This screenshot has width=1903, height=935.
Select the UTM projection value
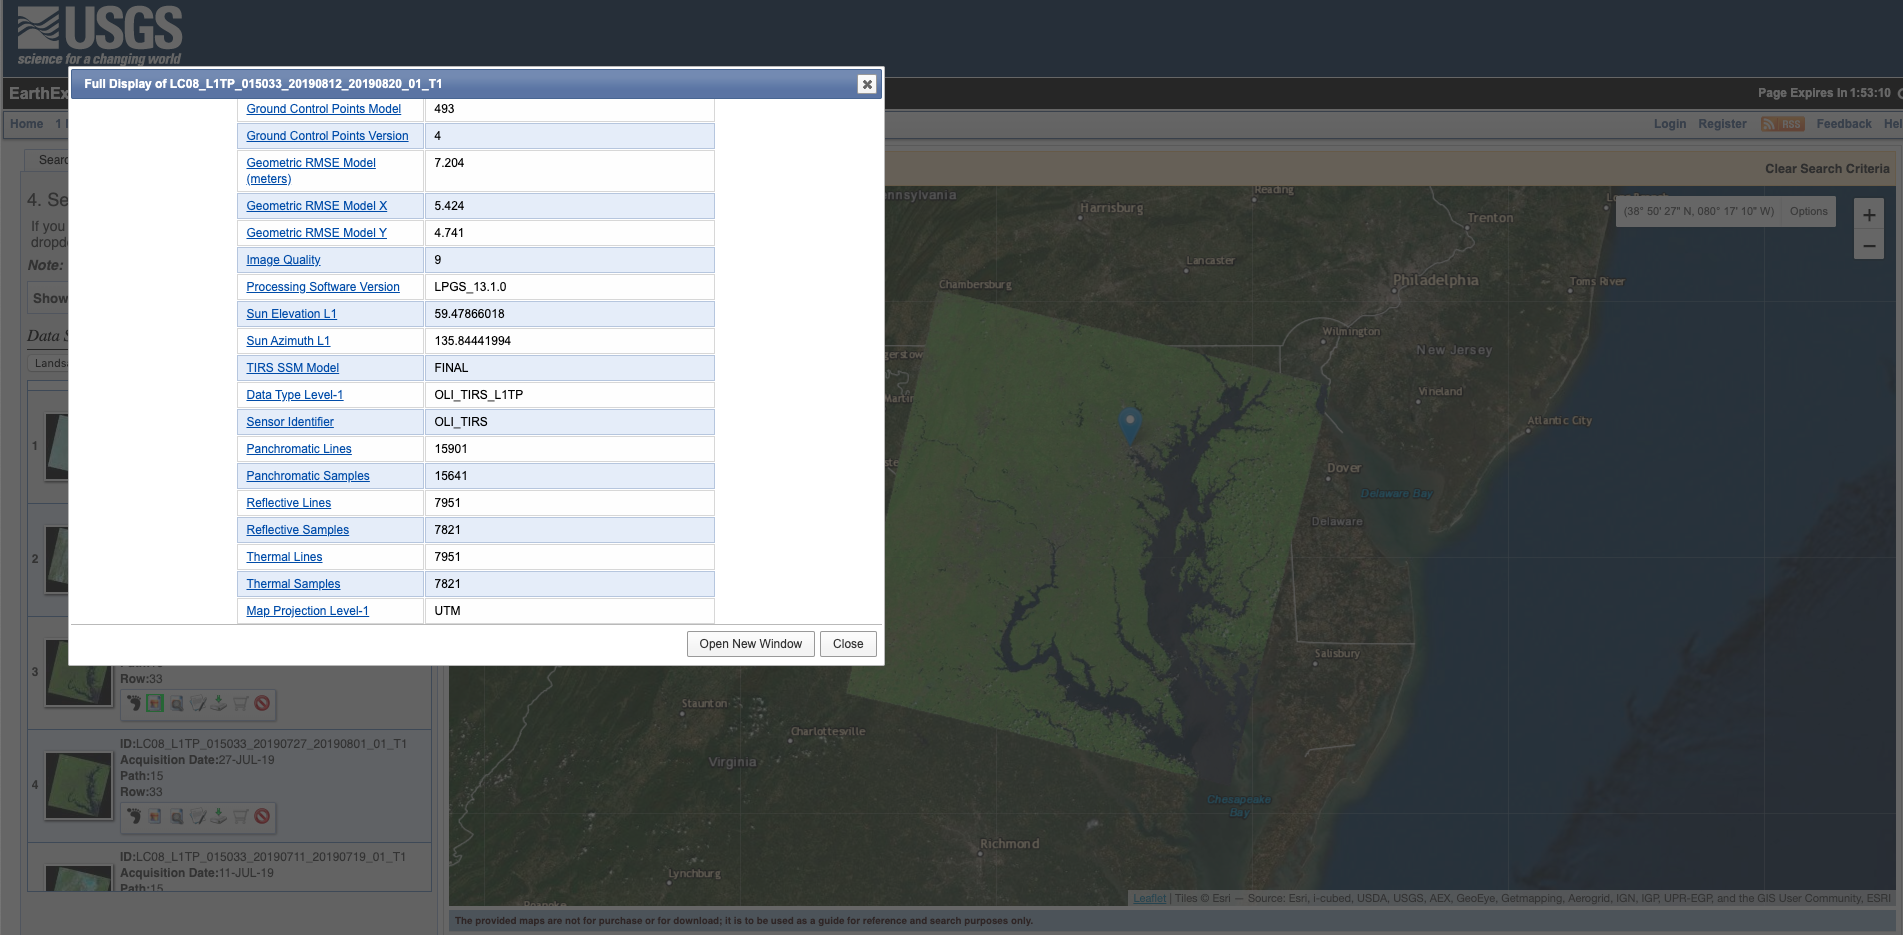point(447,611)
